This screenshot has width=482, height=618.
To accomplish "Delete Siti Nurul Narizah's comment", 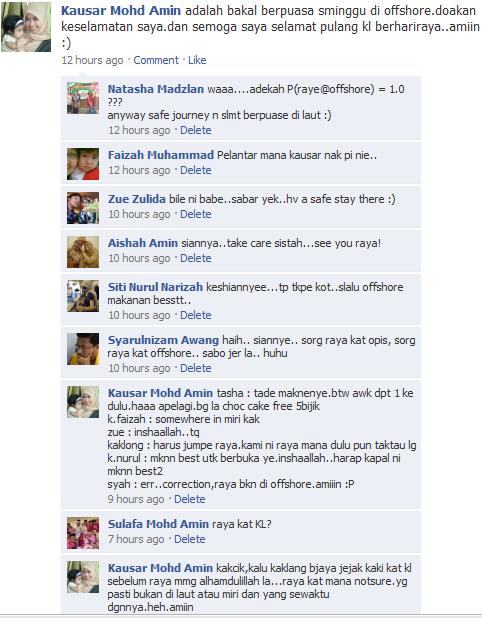I will point(195,315).
